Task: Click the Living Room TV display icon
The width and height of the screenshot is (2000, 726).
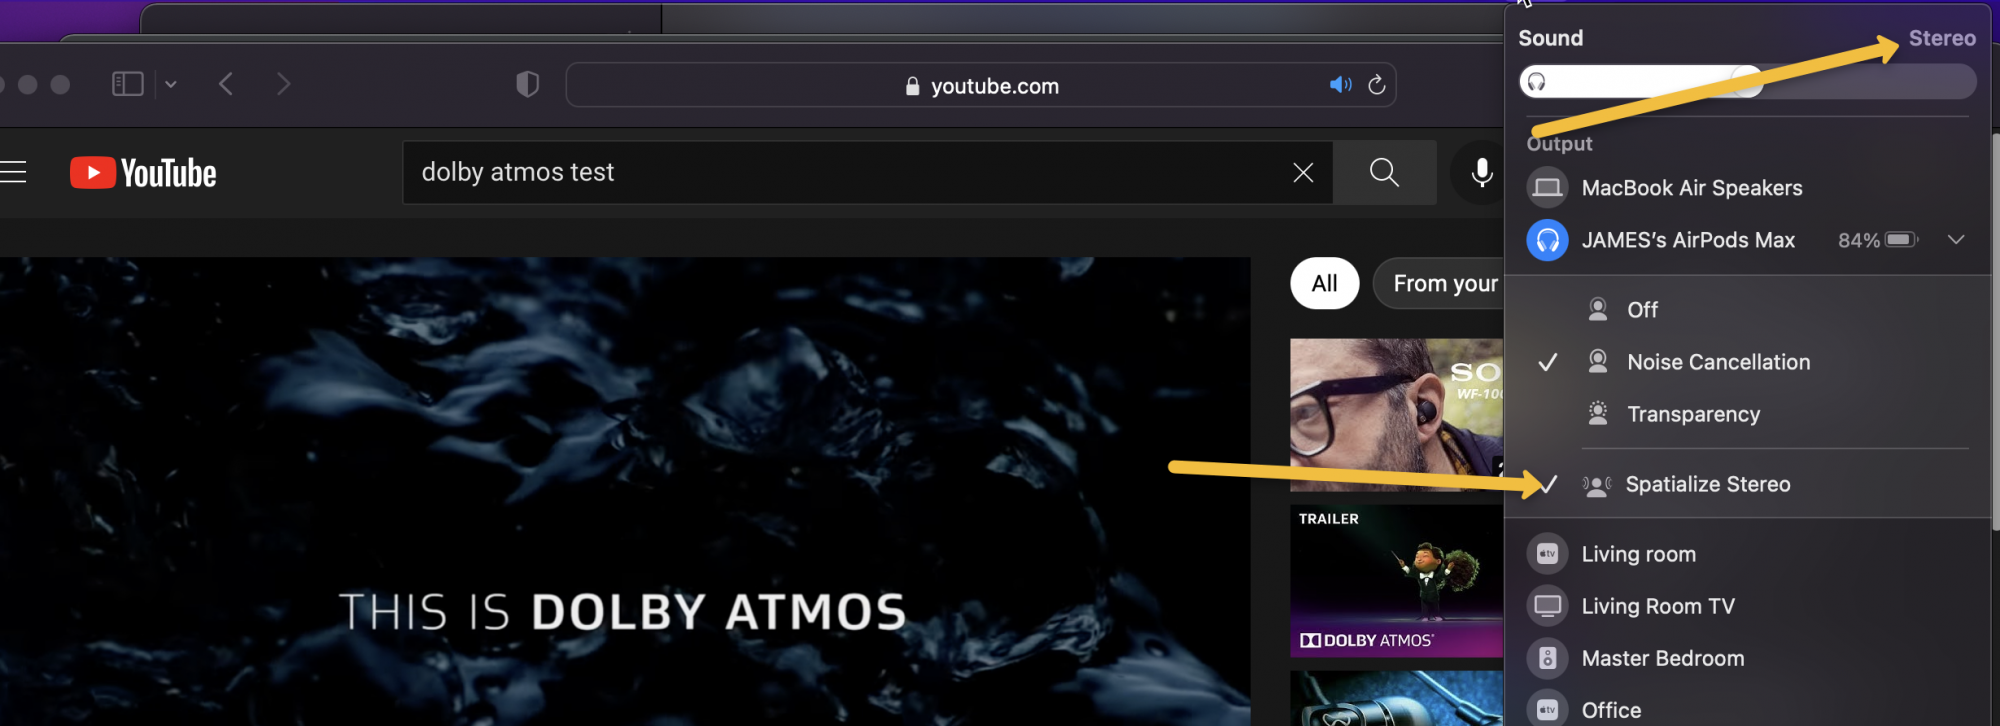Action: click(1547, 606)
